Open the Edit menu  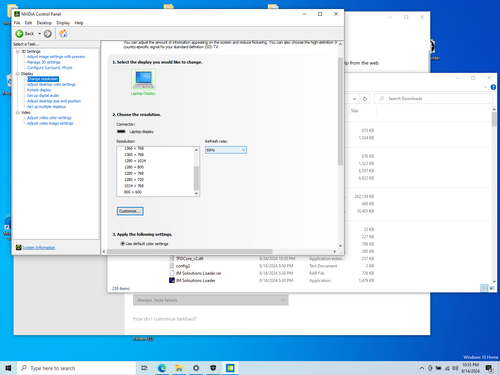(x=28, y=23)
